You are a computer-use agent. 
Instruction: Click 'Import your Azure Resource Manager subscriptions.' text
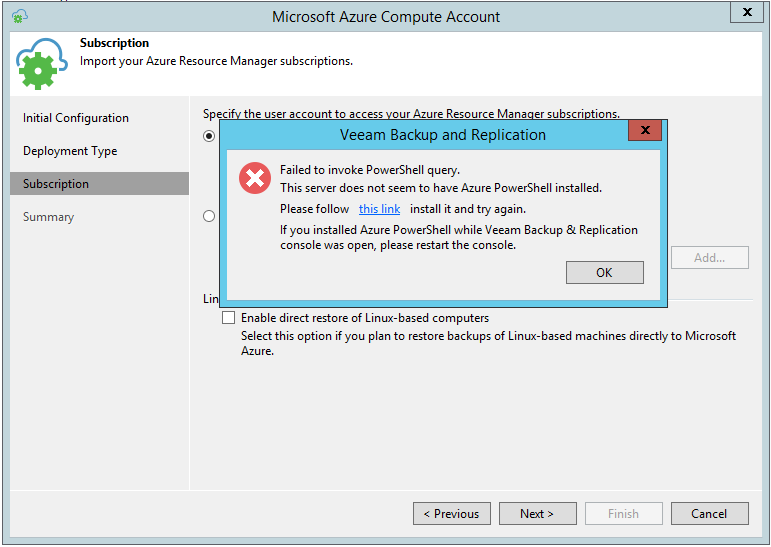(216, 61)
